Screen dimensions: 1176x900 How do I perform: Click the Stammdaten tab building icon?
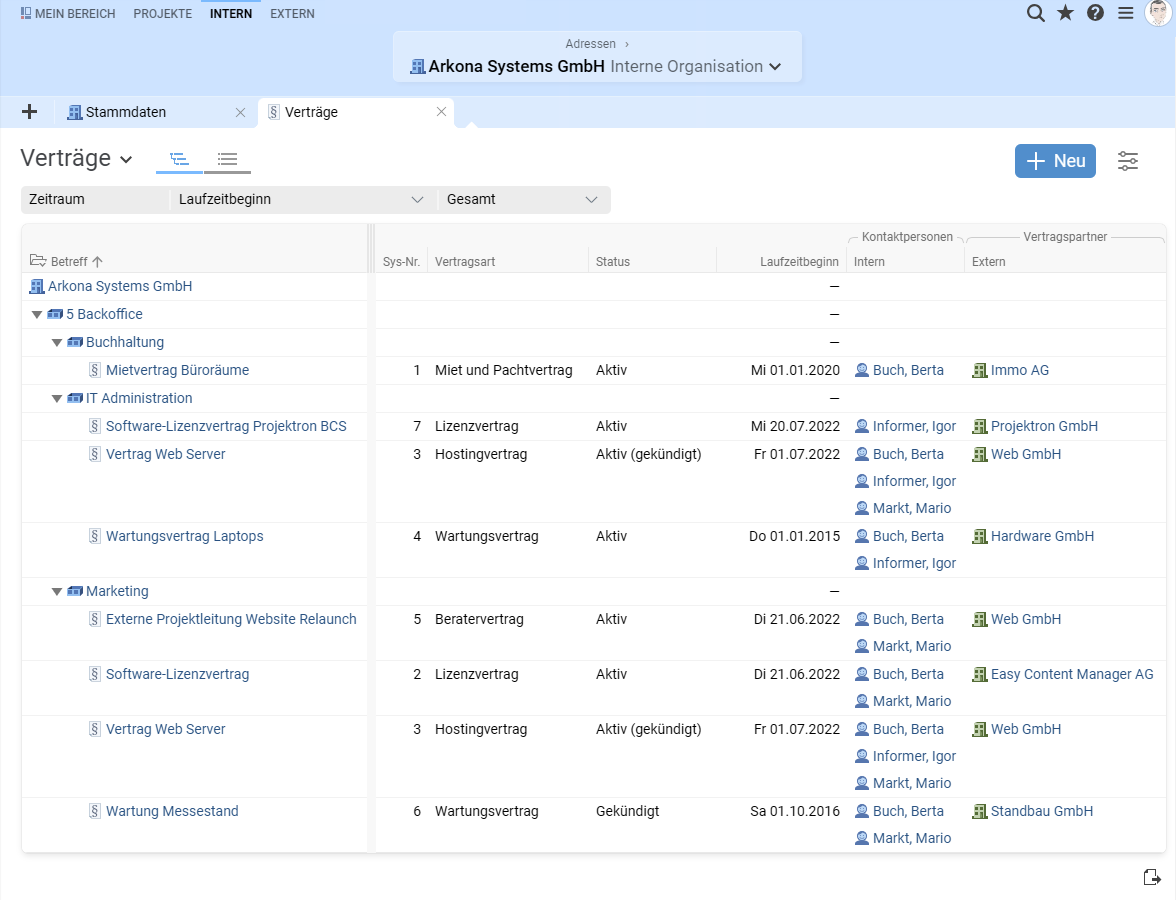coord(75,112)
